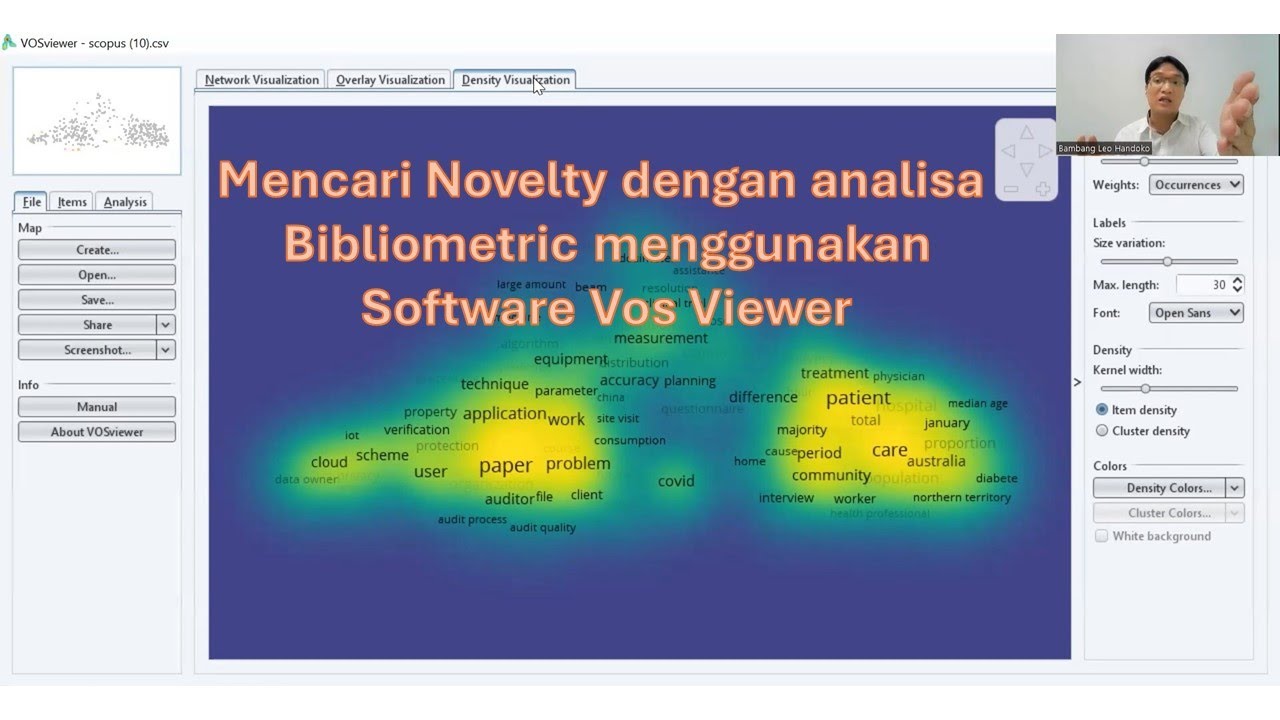The height and width of the screenshot is (720, 1280).
Task: Increase the Max. length value
Action: (x=1237, y=280)
